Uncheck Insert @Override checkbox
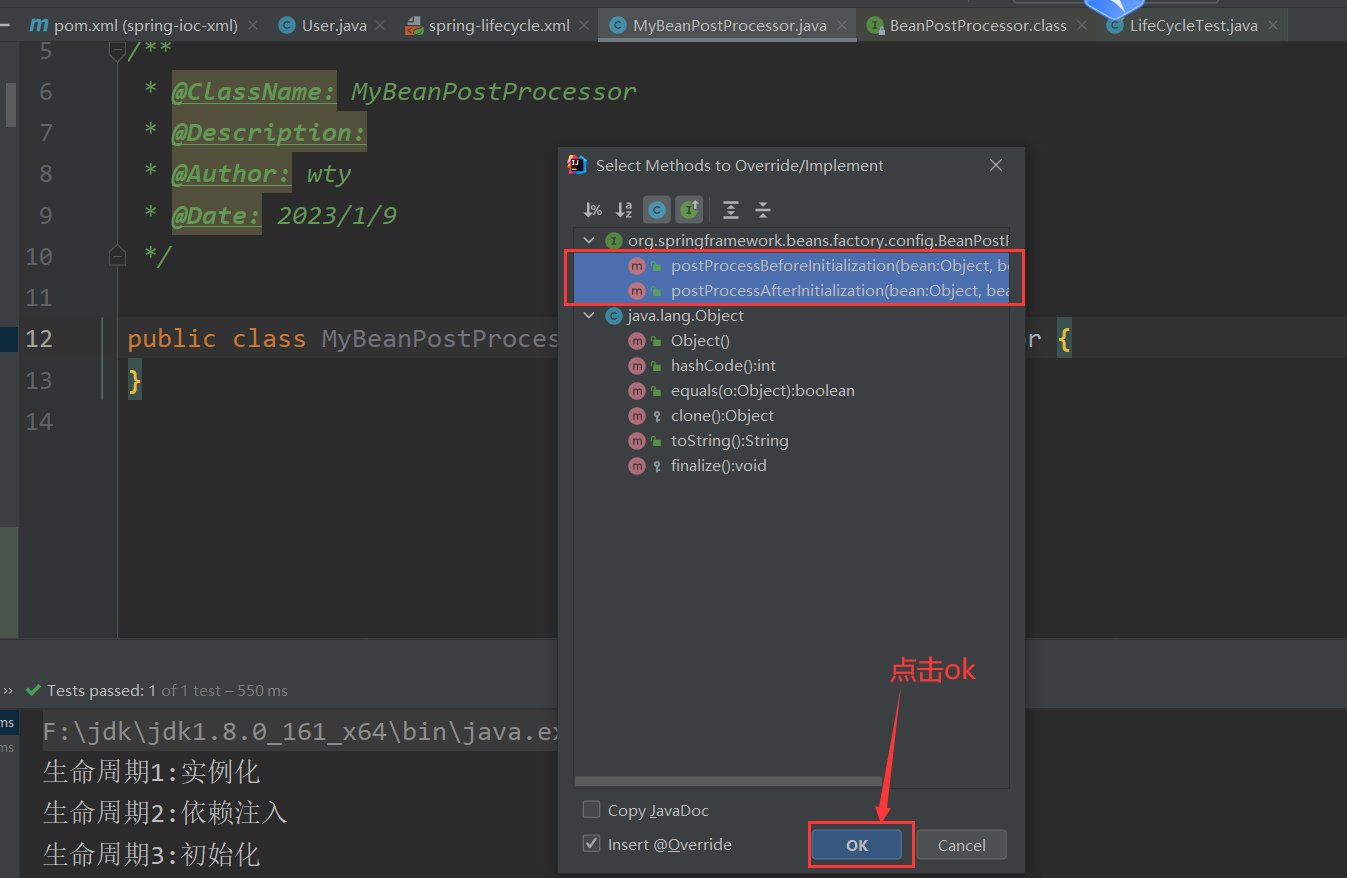Viewport: 1347px width, 878px height. (592, 844)
